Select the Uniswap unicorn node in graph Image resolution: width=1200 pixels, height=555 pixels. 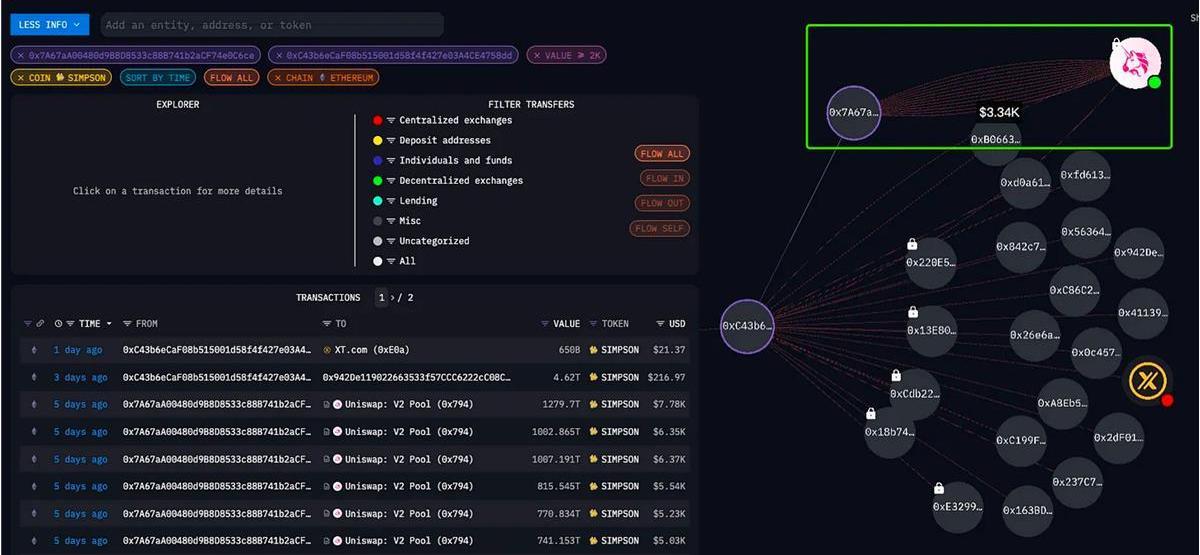click(x=1135, y=63)
